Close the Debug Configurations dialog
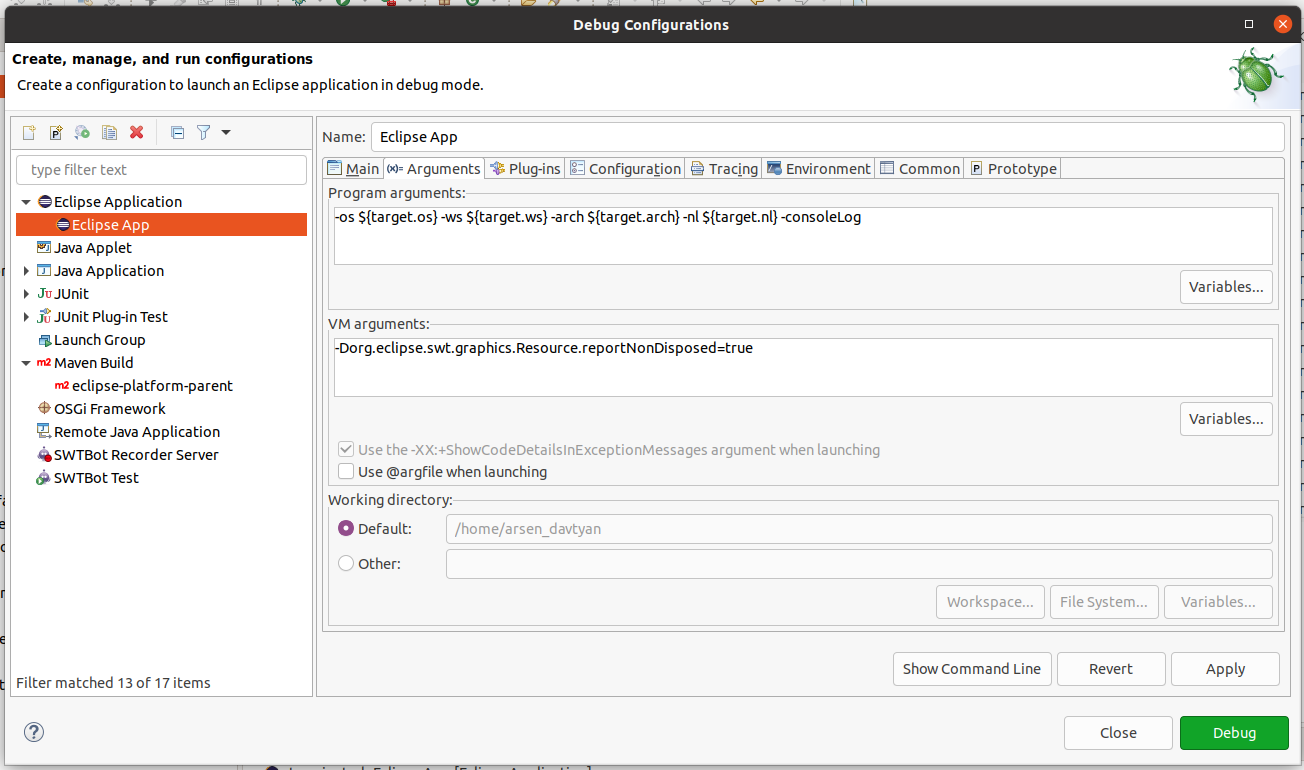The image size is (1304, 770). click(x=1118, y=733)
